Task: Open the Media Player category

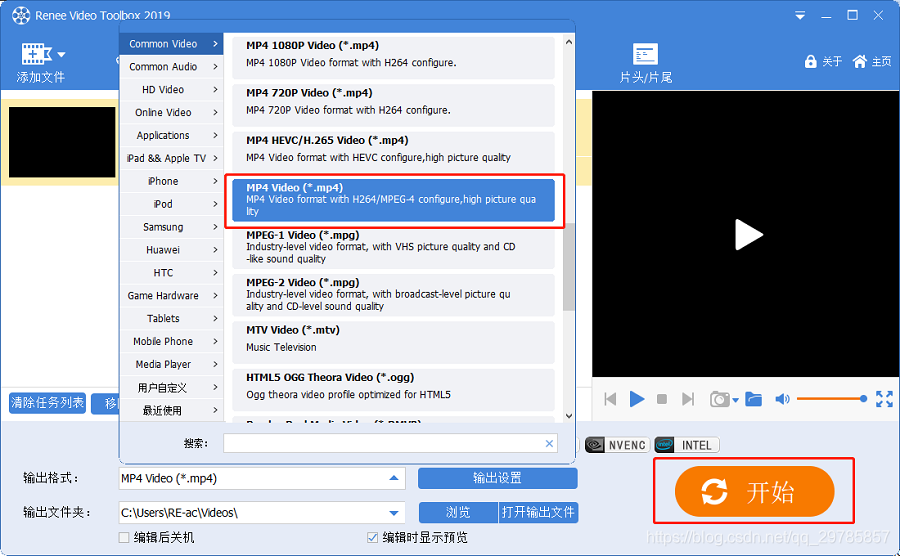Action: point(172,364)
